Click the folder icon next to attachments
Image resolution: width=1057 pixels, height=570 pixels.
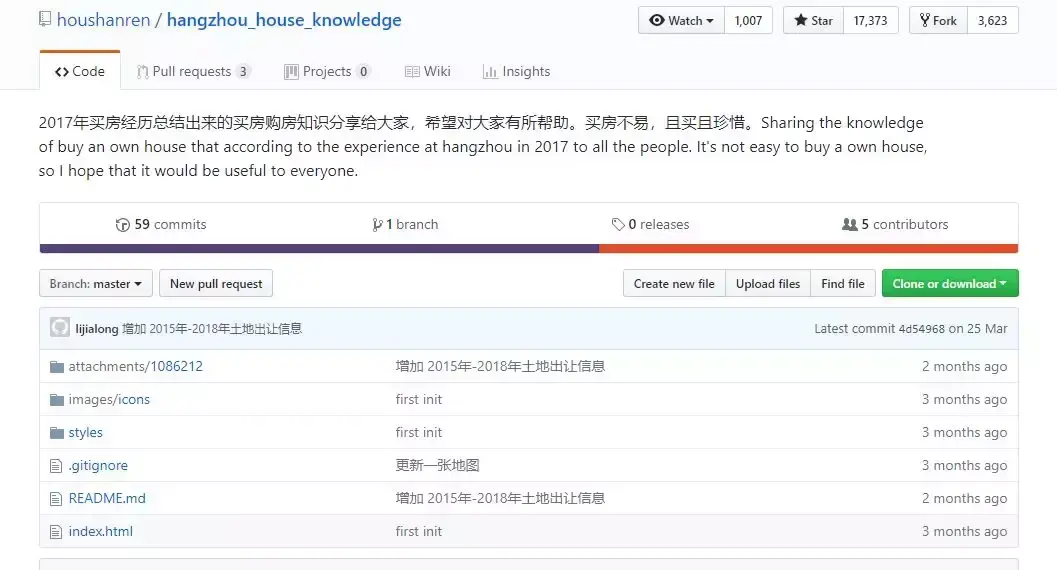point(57,366)
